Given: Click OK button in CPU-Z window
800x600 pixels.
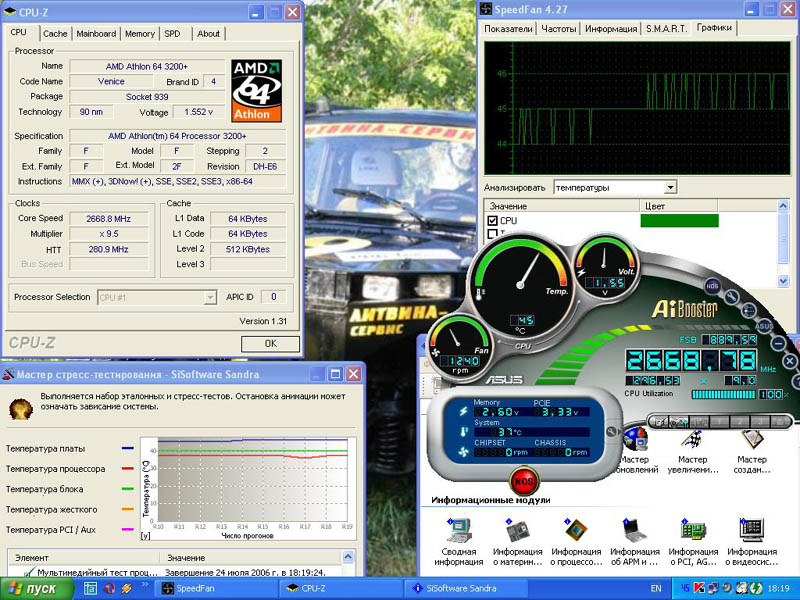Looking at the screenshot, I should (x=270, y=343).
